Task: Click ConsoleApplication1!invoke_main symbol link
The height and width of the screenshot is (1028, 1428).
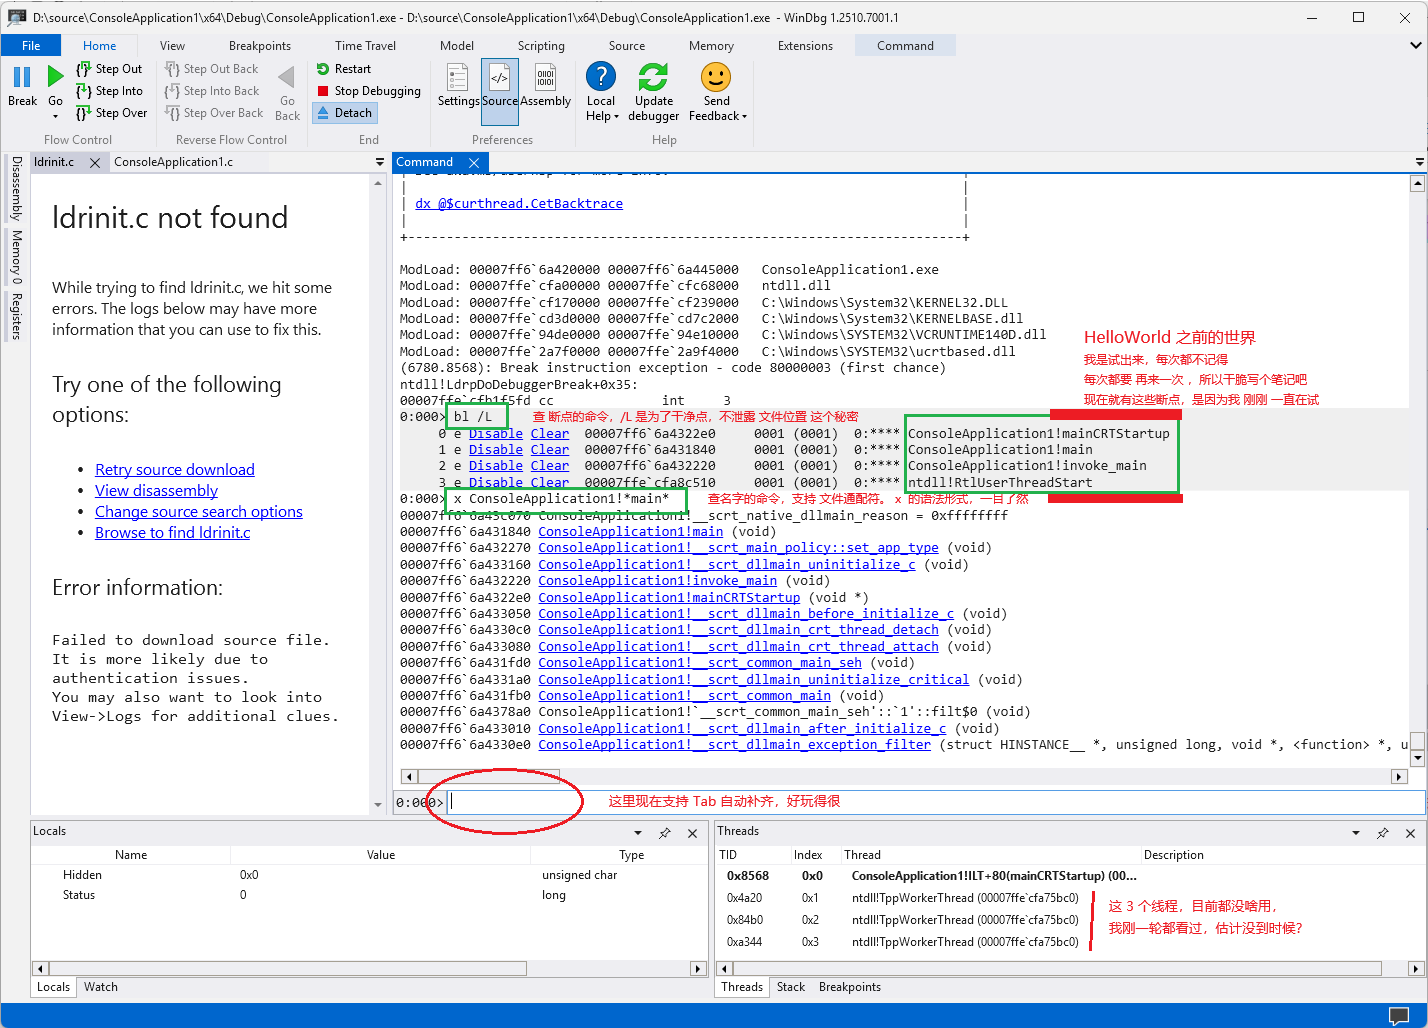Action: click(657, 581)
